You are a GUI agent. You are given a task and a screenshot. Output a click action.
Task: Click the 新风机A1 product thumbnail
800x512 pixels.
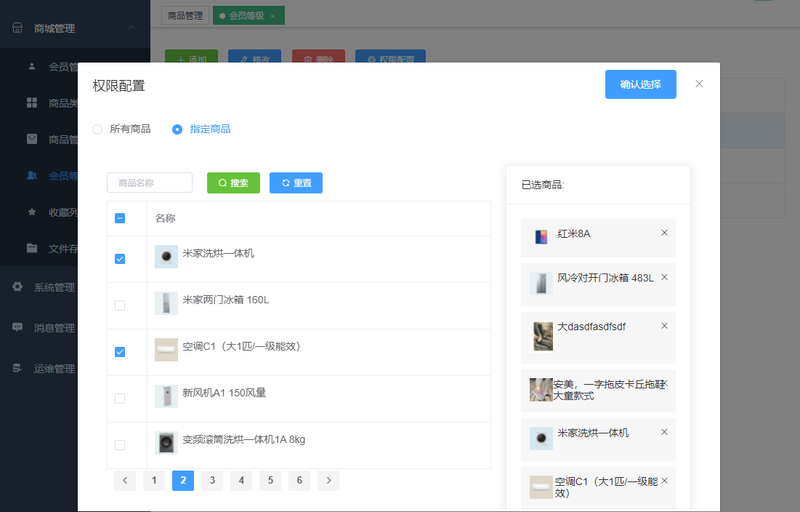click(x=166, y=396)
